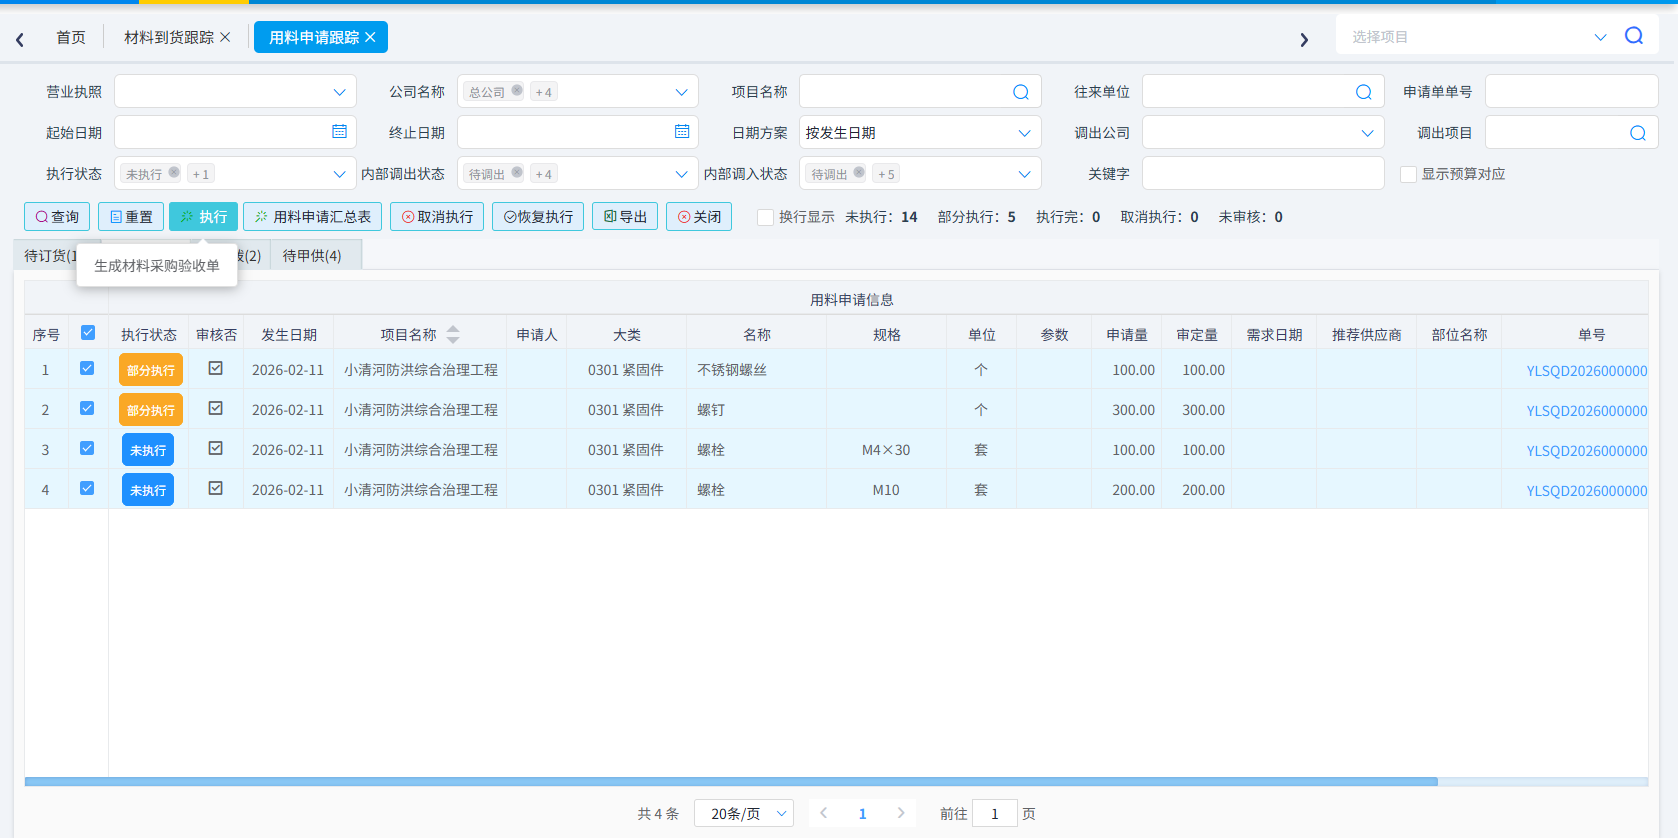This screenshot has height=838, width=1678.
Task: Click the 取消执行 button
Action: [437, 217]
